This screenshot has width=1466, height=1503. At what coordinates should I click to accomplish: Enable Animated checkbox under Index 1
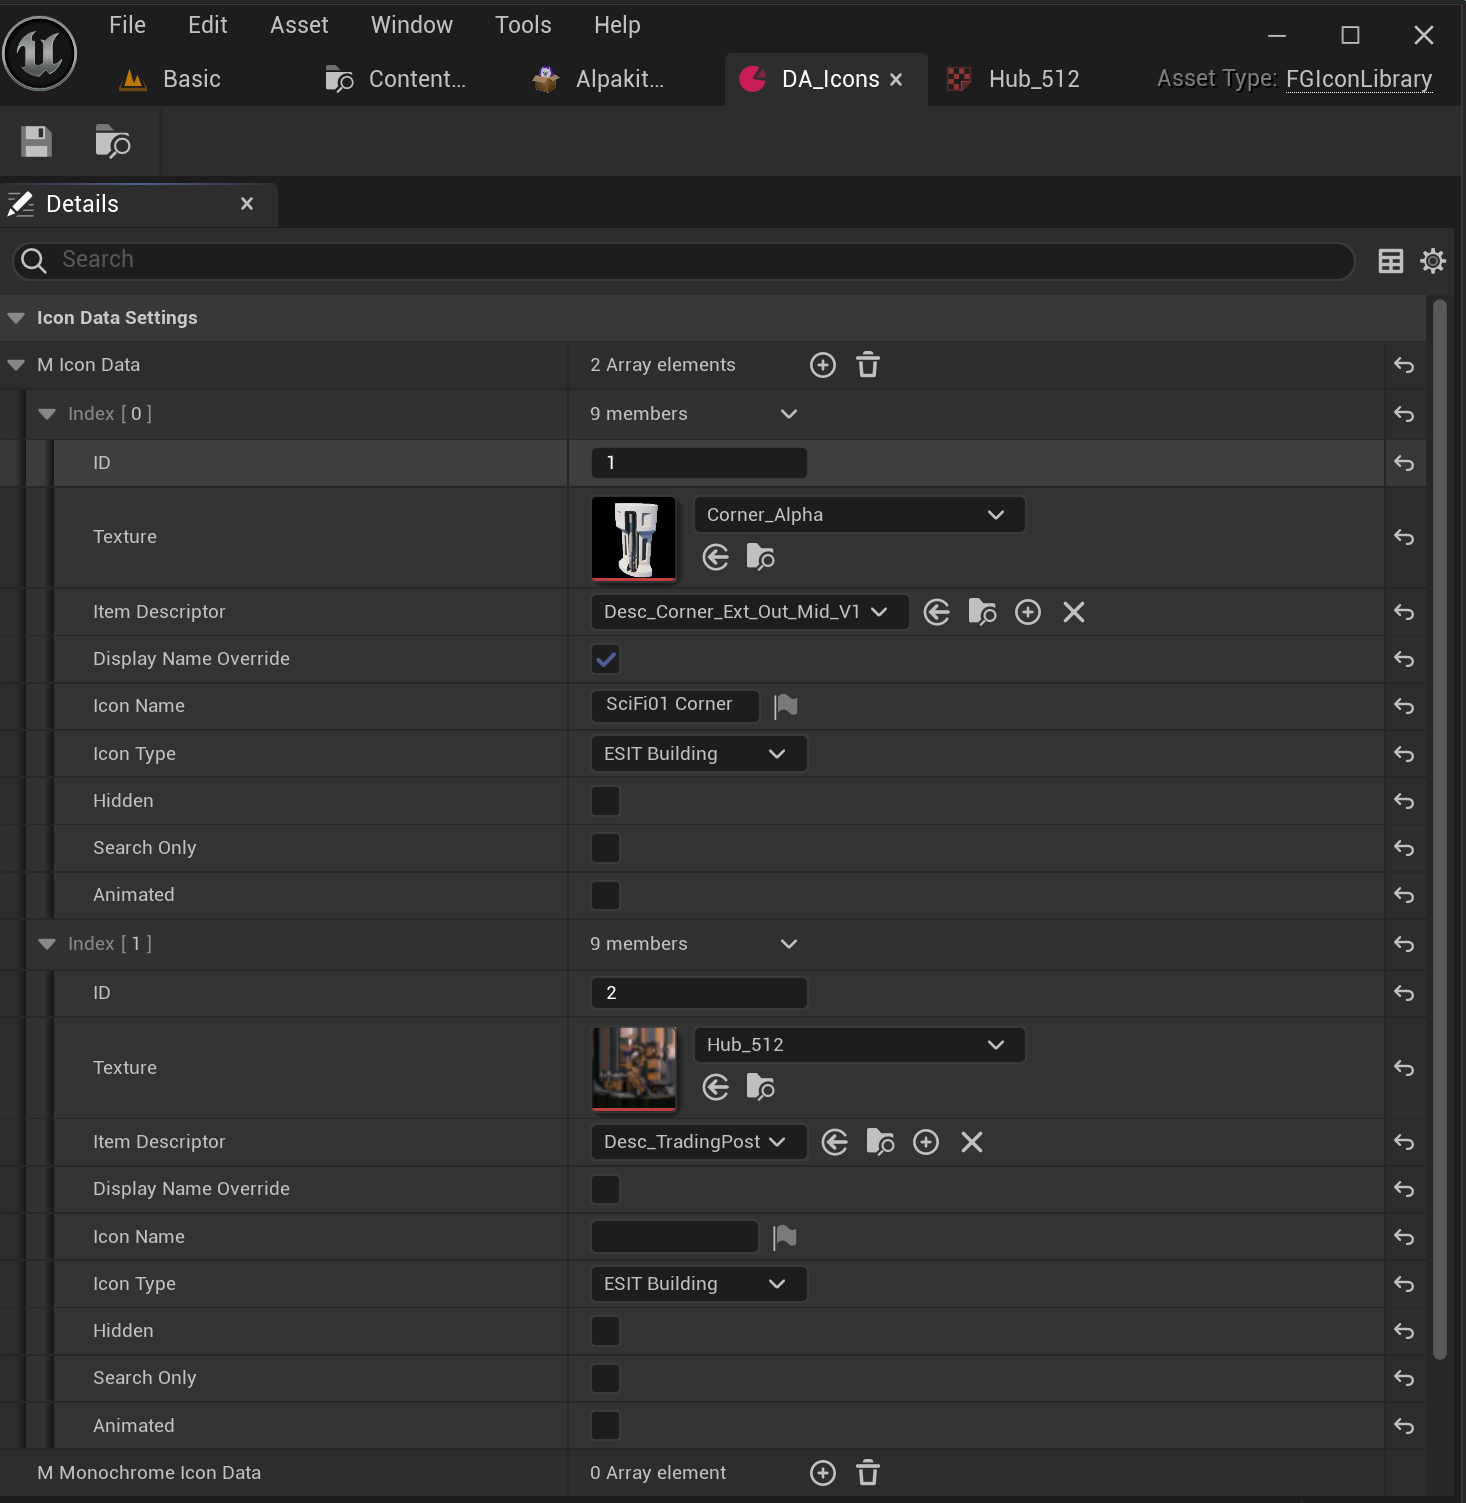pyautogui.click(x=605, y=1425)
